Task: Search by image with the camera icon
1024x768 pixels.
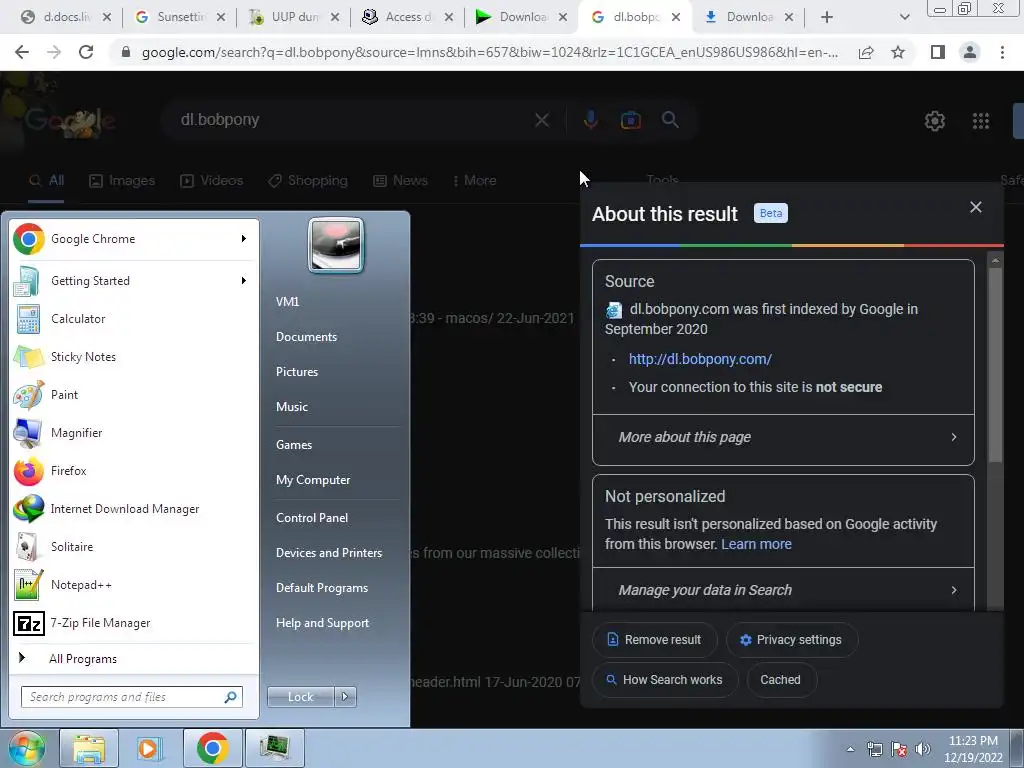Action: pos(631,120)
